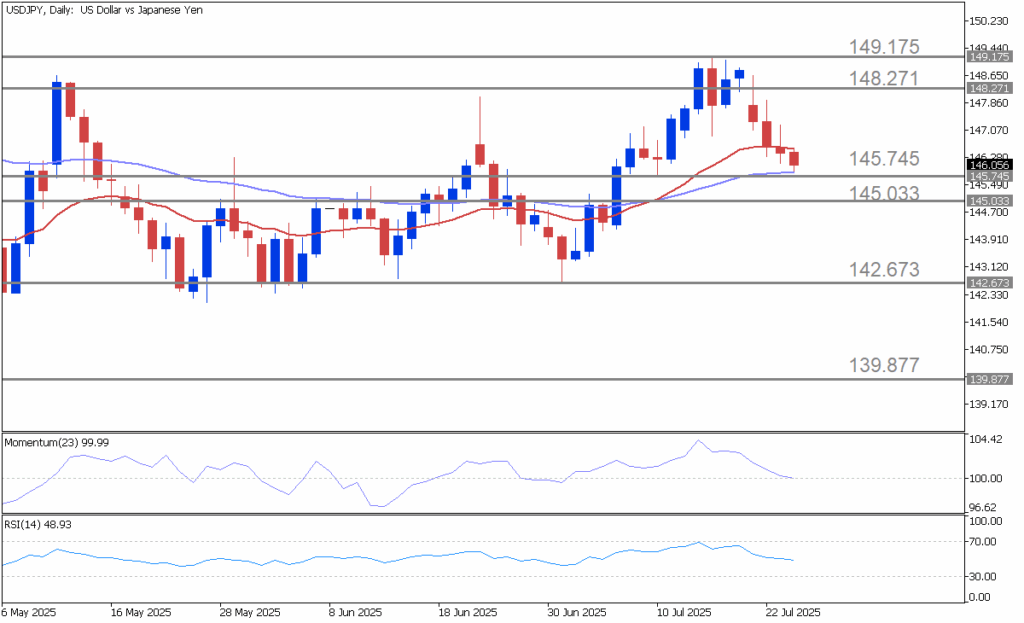This screenshot has width=1024, height=623.
Task: Select the large gray 139.877 level label
Action: tap(884, 365)
